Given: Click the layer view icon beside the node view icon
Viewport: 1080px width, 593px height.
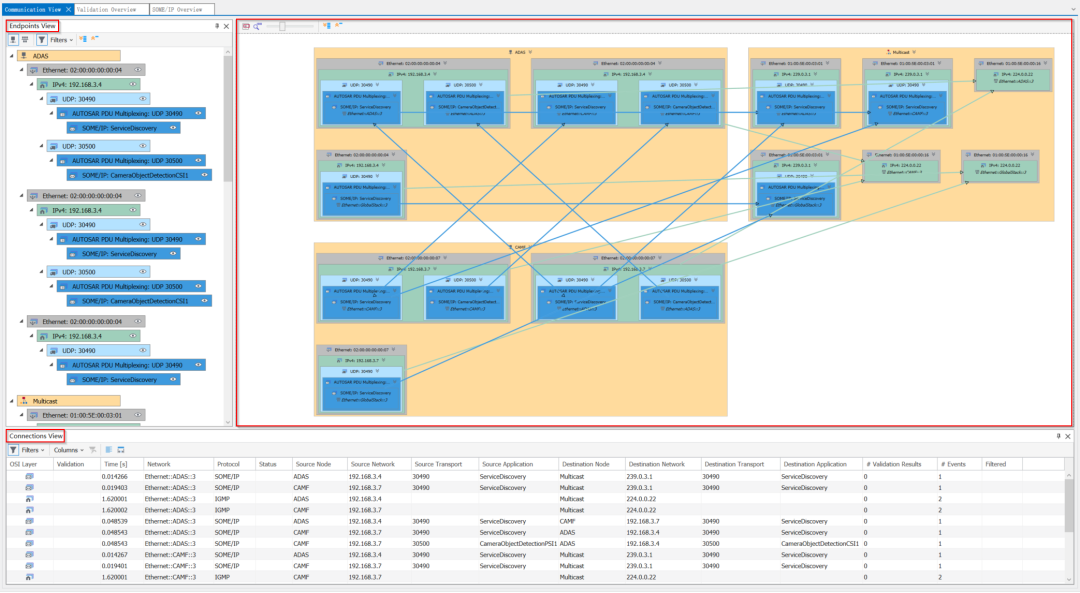Looking at the screenshot, I should click(x=25, y=40).
